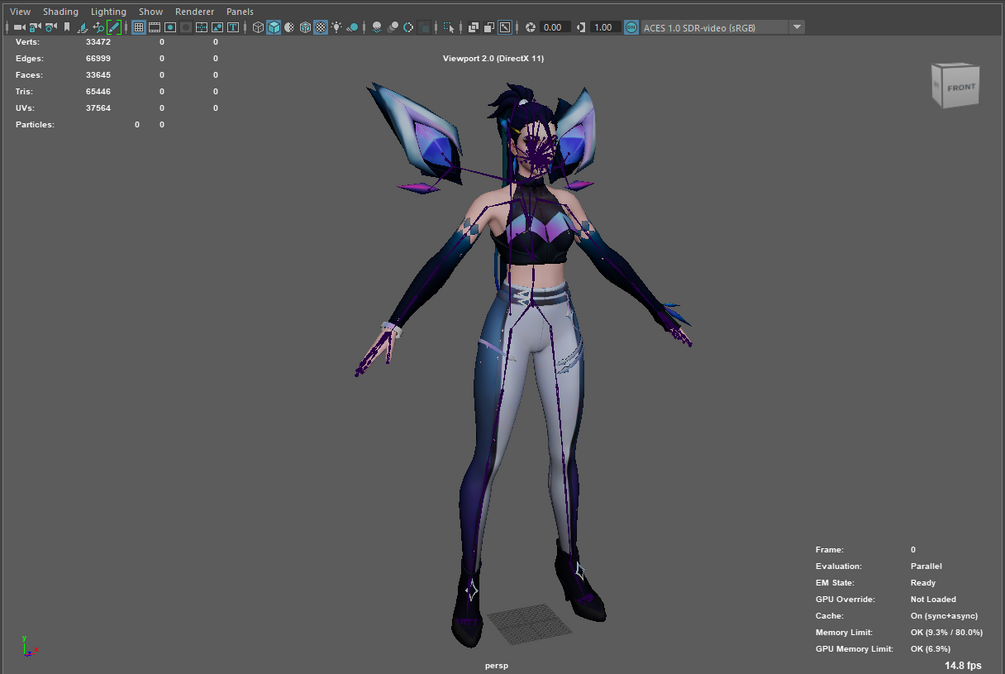Activate the 2D Pan/Zoom icon
This screenshot has width=1005, height=674.
tap(98, 27)
